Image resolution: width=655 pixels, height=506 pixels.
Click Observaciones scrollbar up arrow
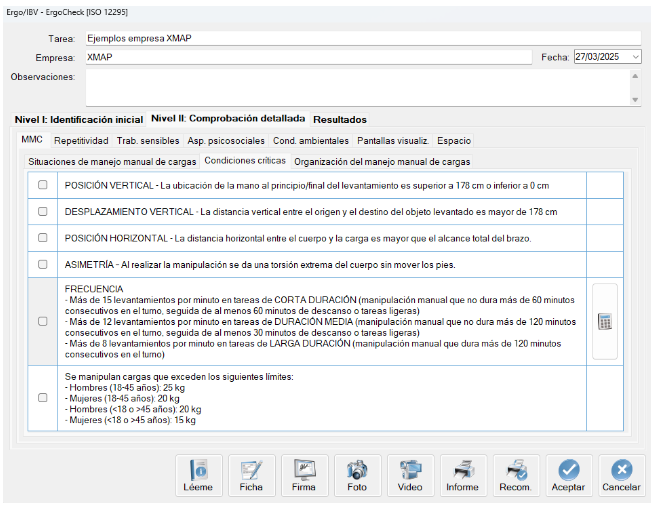pyautogui.click(x=635, y=76)
